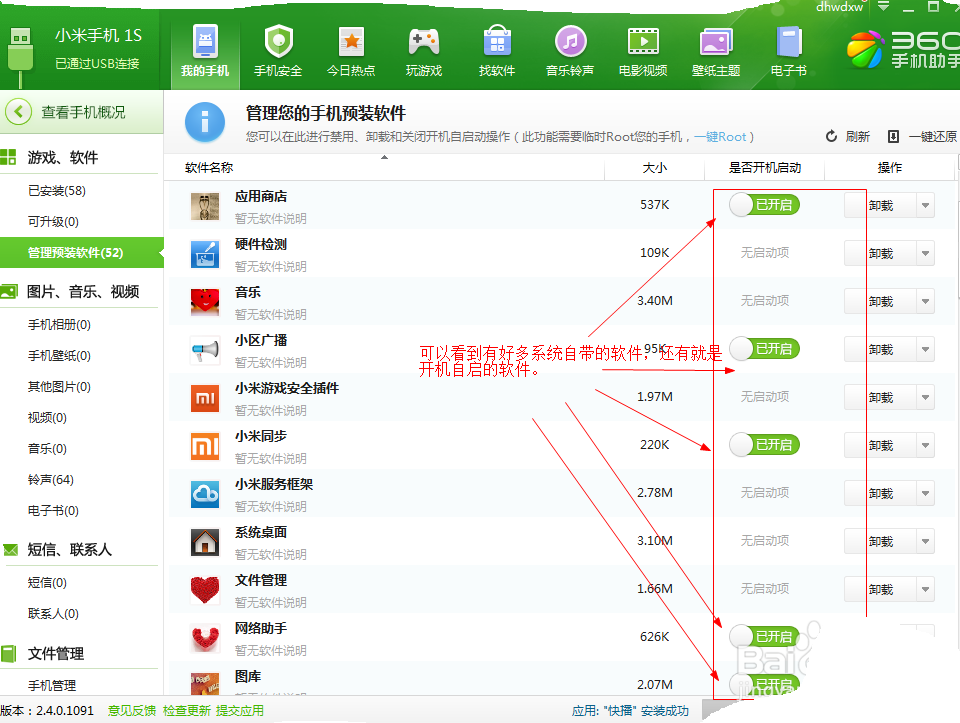Open uninstall dropdown arrow for 小米同步

pos(925,445)
